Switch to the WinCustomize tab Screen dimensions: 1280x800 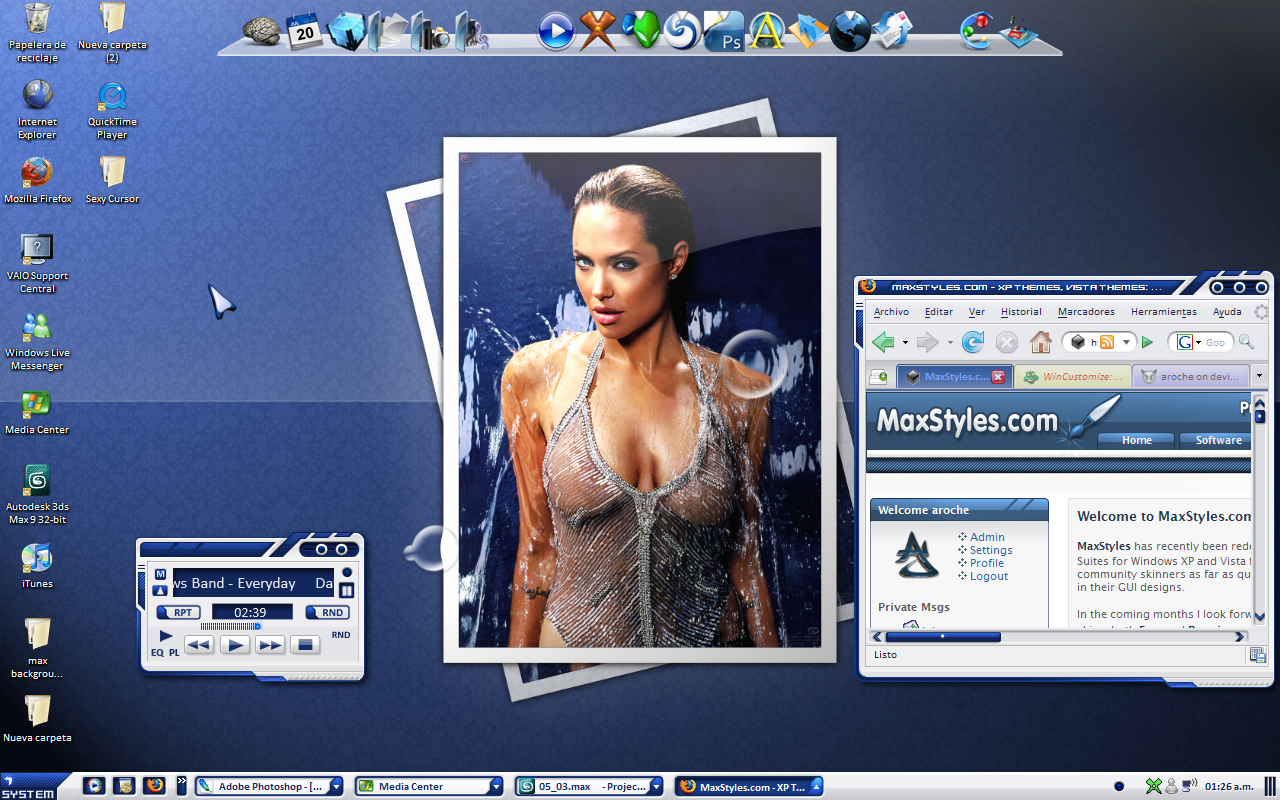coord(1074,377)
